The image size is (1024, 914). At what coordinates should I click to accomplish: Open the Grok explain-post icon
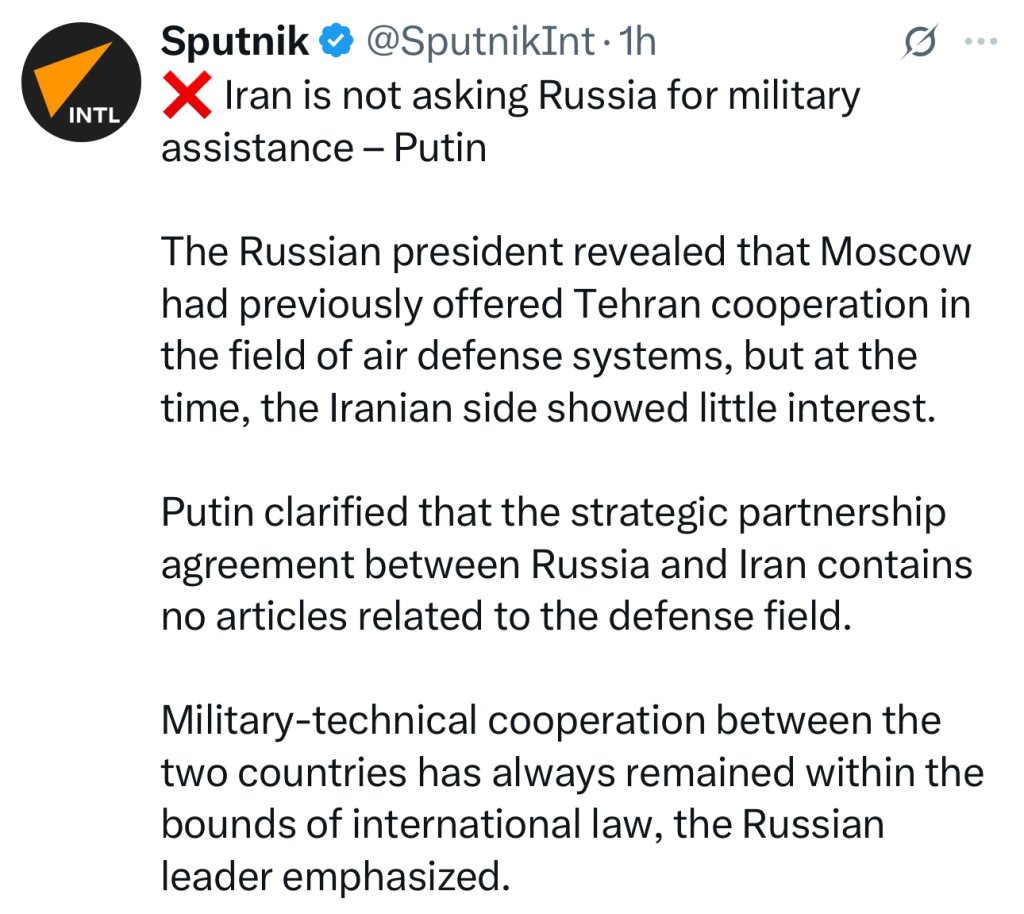click(920, 42)
